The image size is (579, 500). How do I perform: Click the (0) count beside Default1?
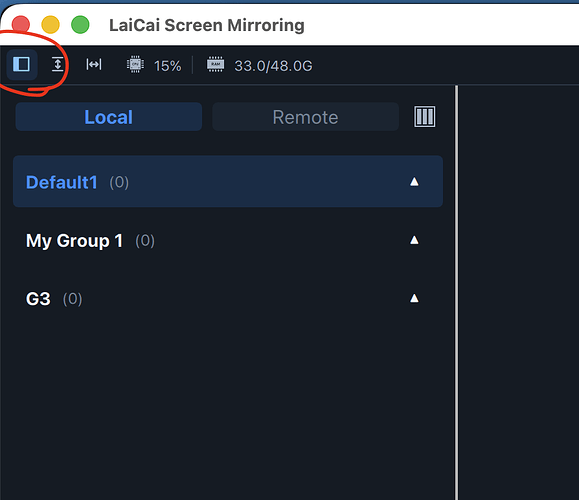(119, 182)
